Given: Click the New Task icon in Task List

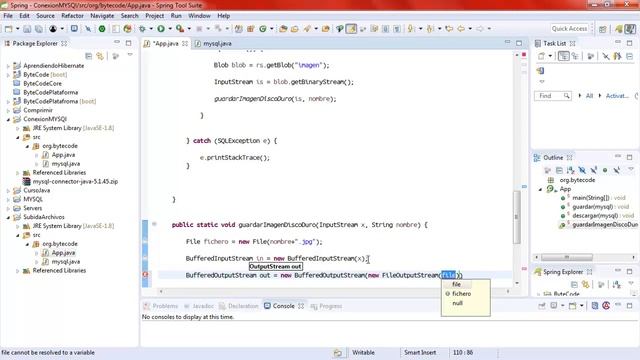Looking at the screenshot, I should point(541,56).
